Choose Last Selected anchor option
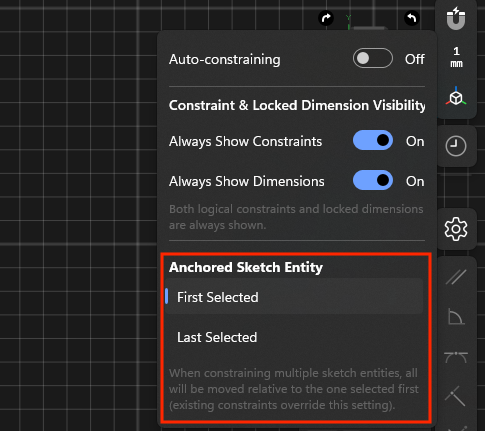This screenshot has width=485, height=431. pos(294,337)
